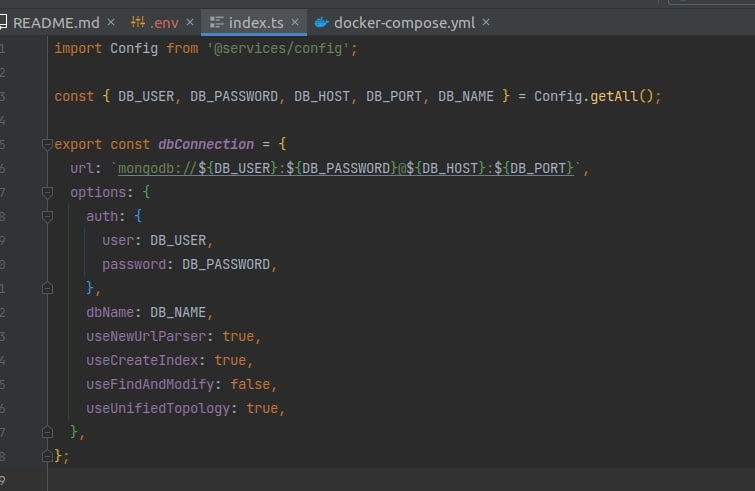755x491 pixels.
Task: Close the .env tab
Action: (190, 22)
